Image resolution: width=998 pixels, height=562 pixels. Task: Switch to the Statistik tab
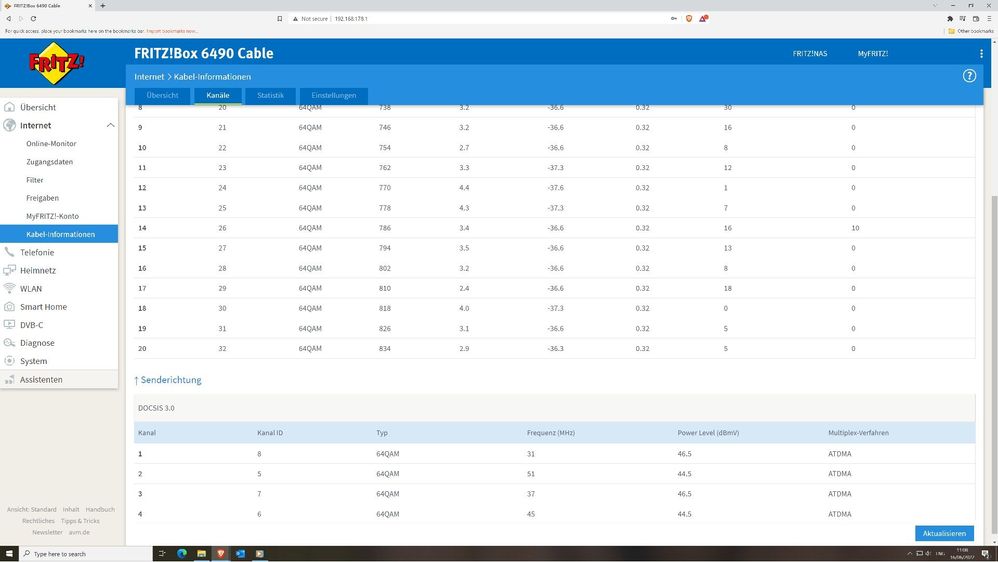(x=270, y=96)
